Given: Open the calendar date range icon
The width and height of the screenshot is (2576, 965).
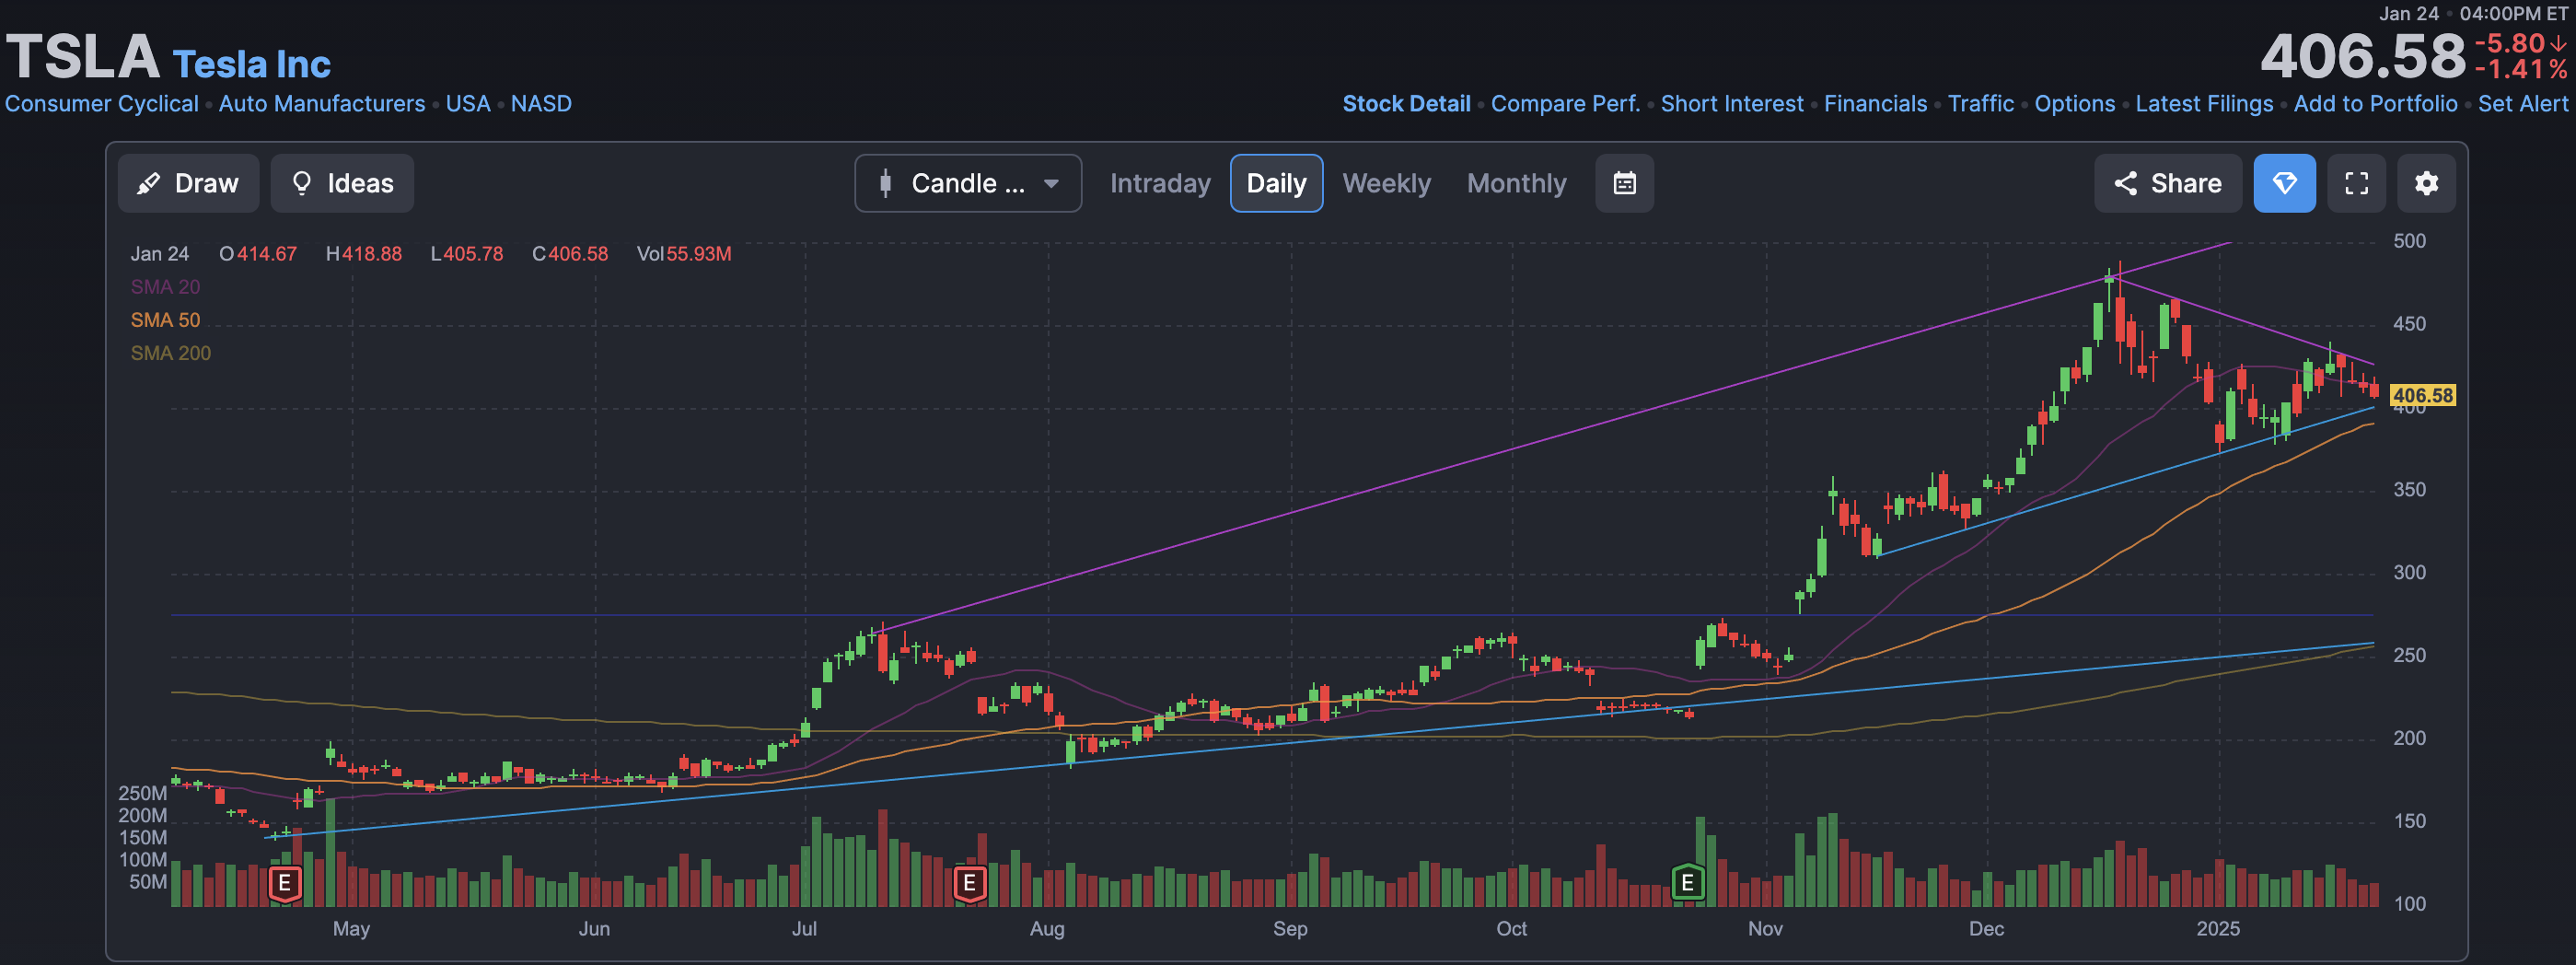Looking at the screenshot, I should (1624, 183).
